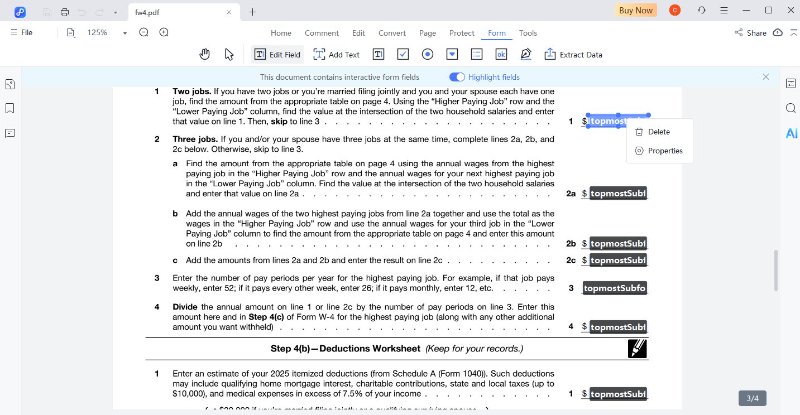Switch to the Convert tab
Image resolution: width=800 pixels, height=415 pixels.
392,33
